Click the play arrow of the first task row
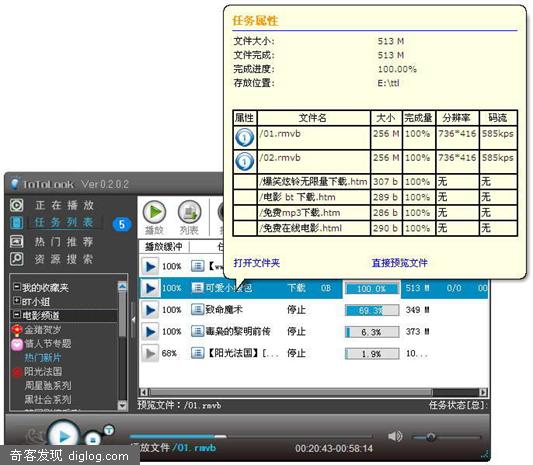The height and width of the screenshot is (465, 533). point(150,266)
